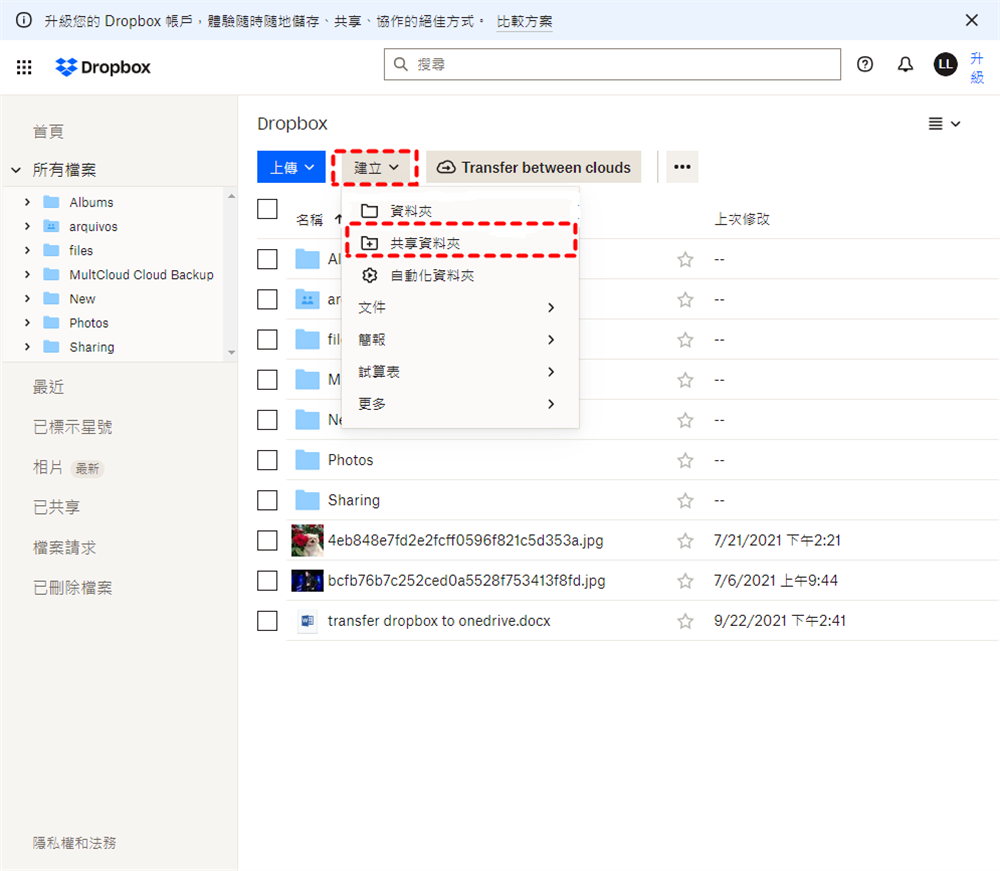Expand the Sharing tree node in sidebar
The image size is (1000, 871).
point(27,347)
